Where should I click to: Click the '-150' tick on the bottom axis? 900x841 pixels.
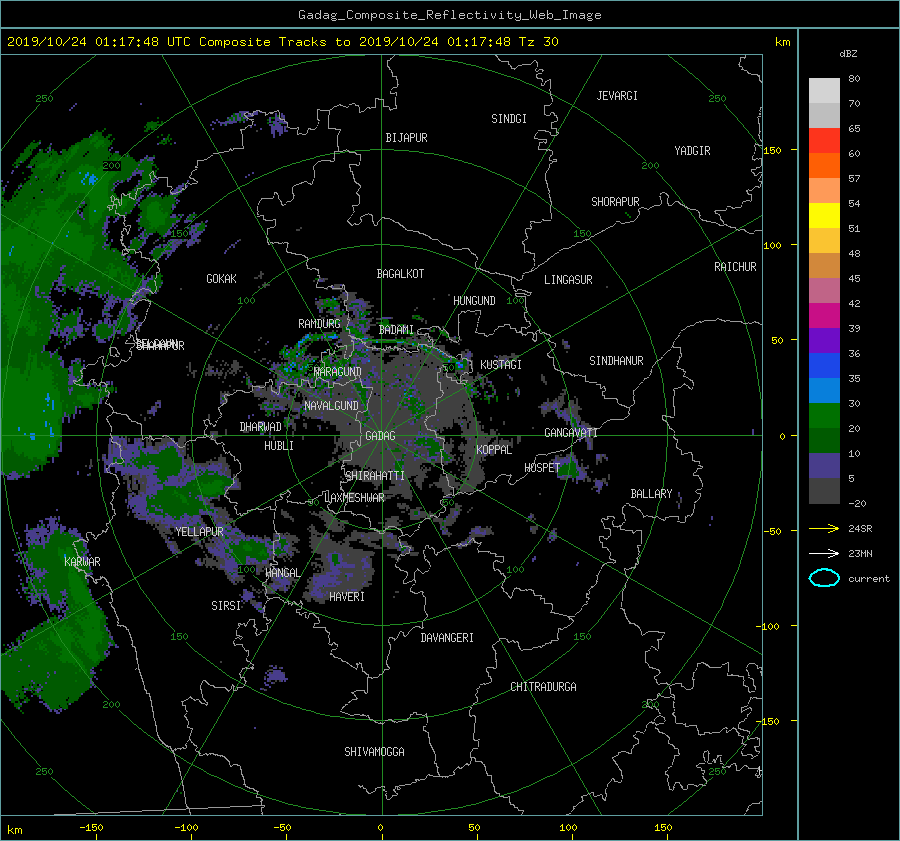pyautogui.click(x=91, y=827)
